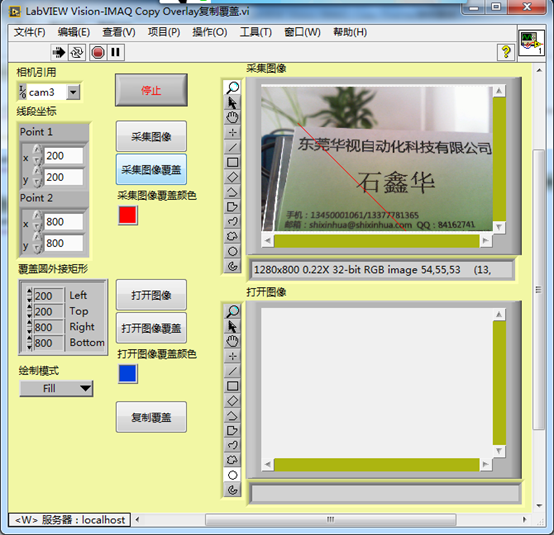Pause VI execution with the pause icon

(x=116, y=52)
